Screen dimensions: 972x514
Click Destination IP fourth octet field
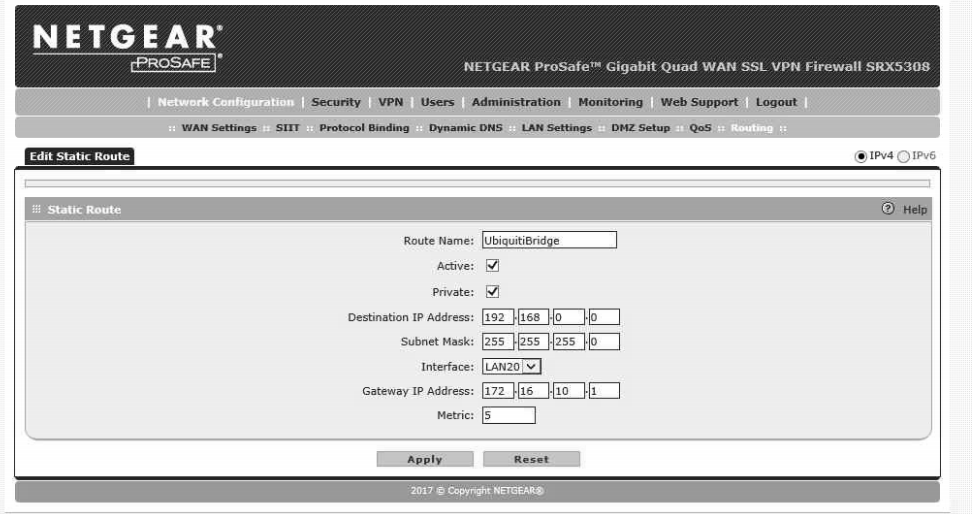coord(604,317)
